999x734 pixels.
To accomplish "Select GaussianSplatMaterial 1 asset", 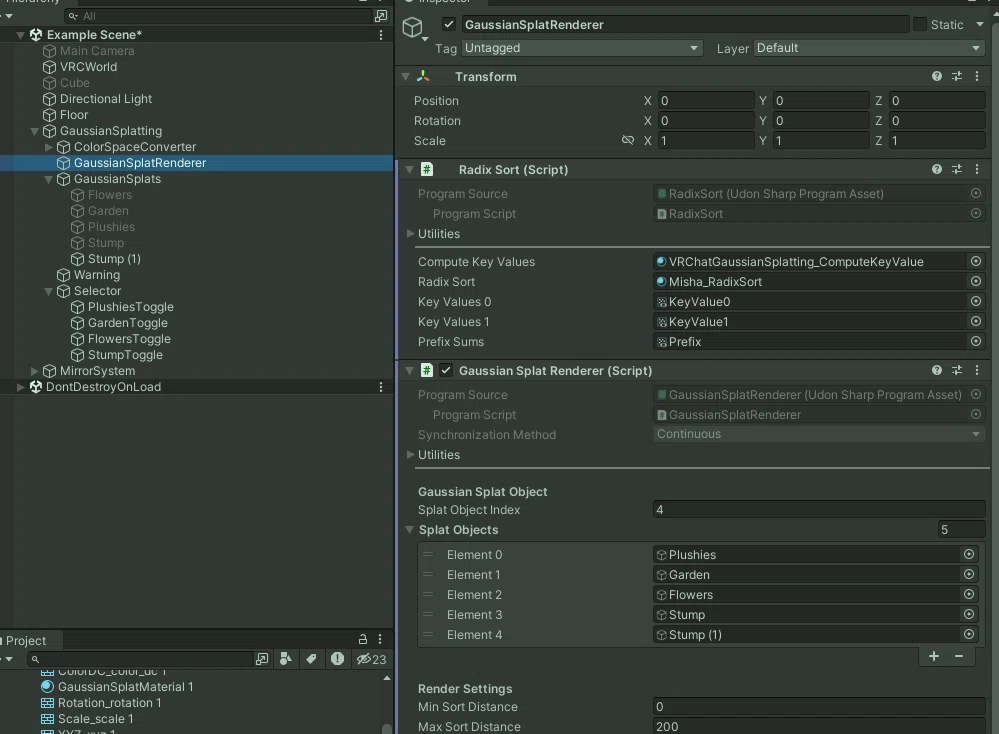I will coord(125,687).
